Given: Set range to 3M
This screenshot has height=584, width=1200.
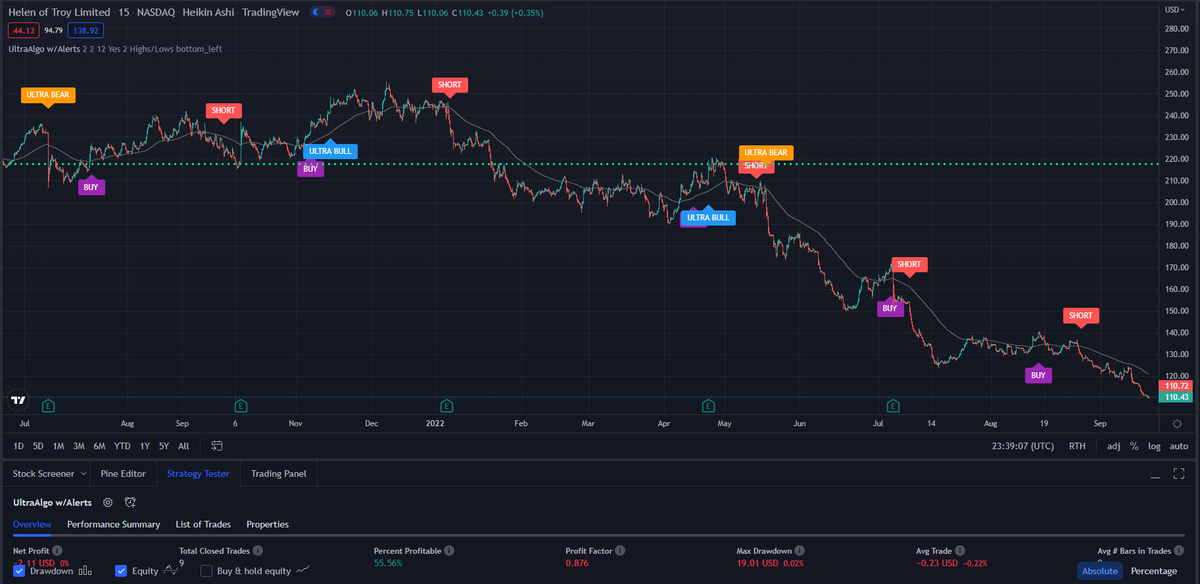Looking at the screenshot, I should point(78,446).
